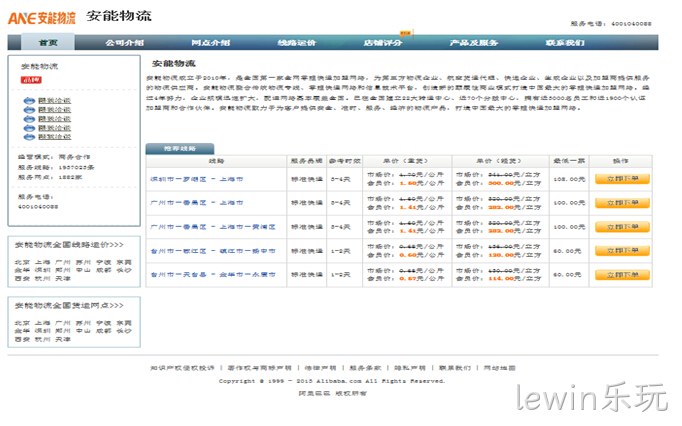The width and height of the screenshot is (682, 426).
Task: Select 北京 in the 全国货运网点 panel
Action: click(22, 323)
